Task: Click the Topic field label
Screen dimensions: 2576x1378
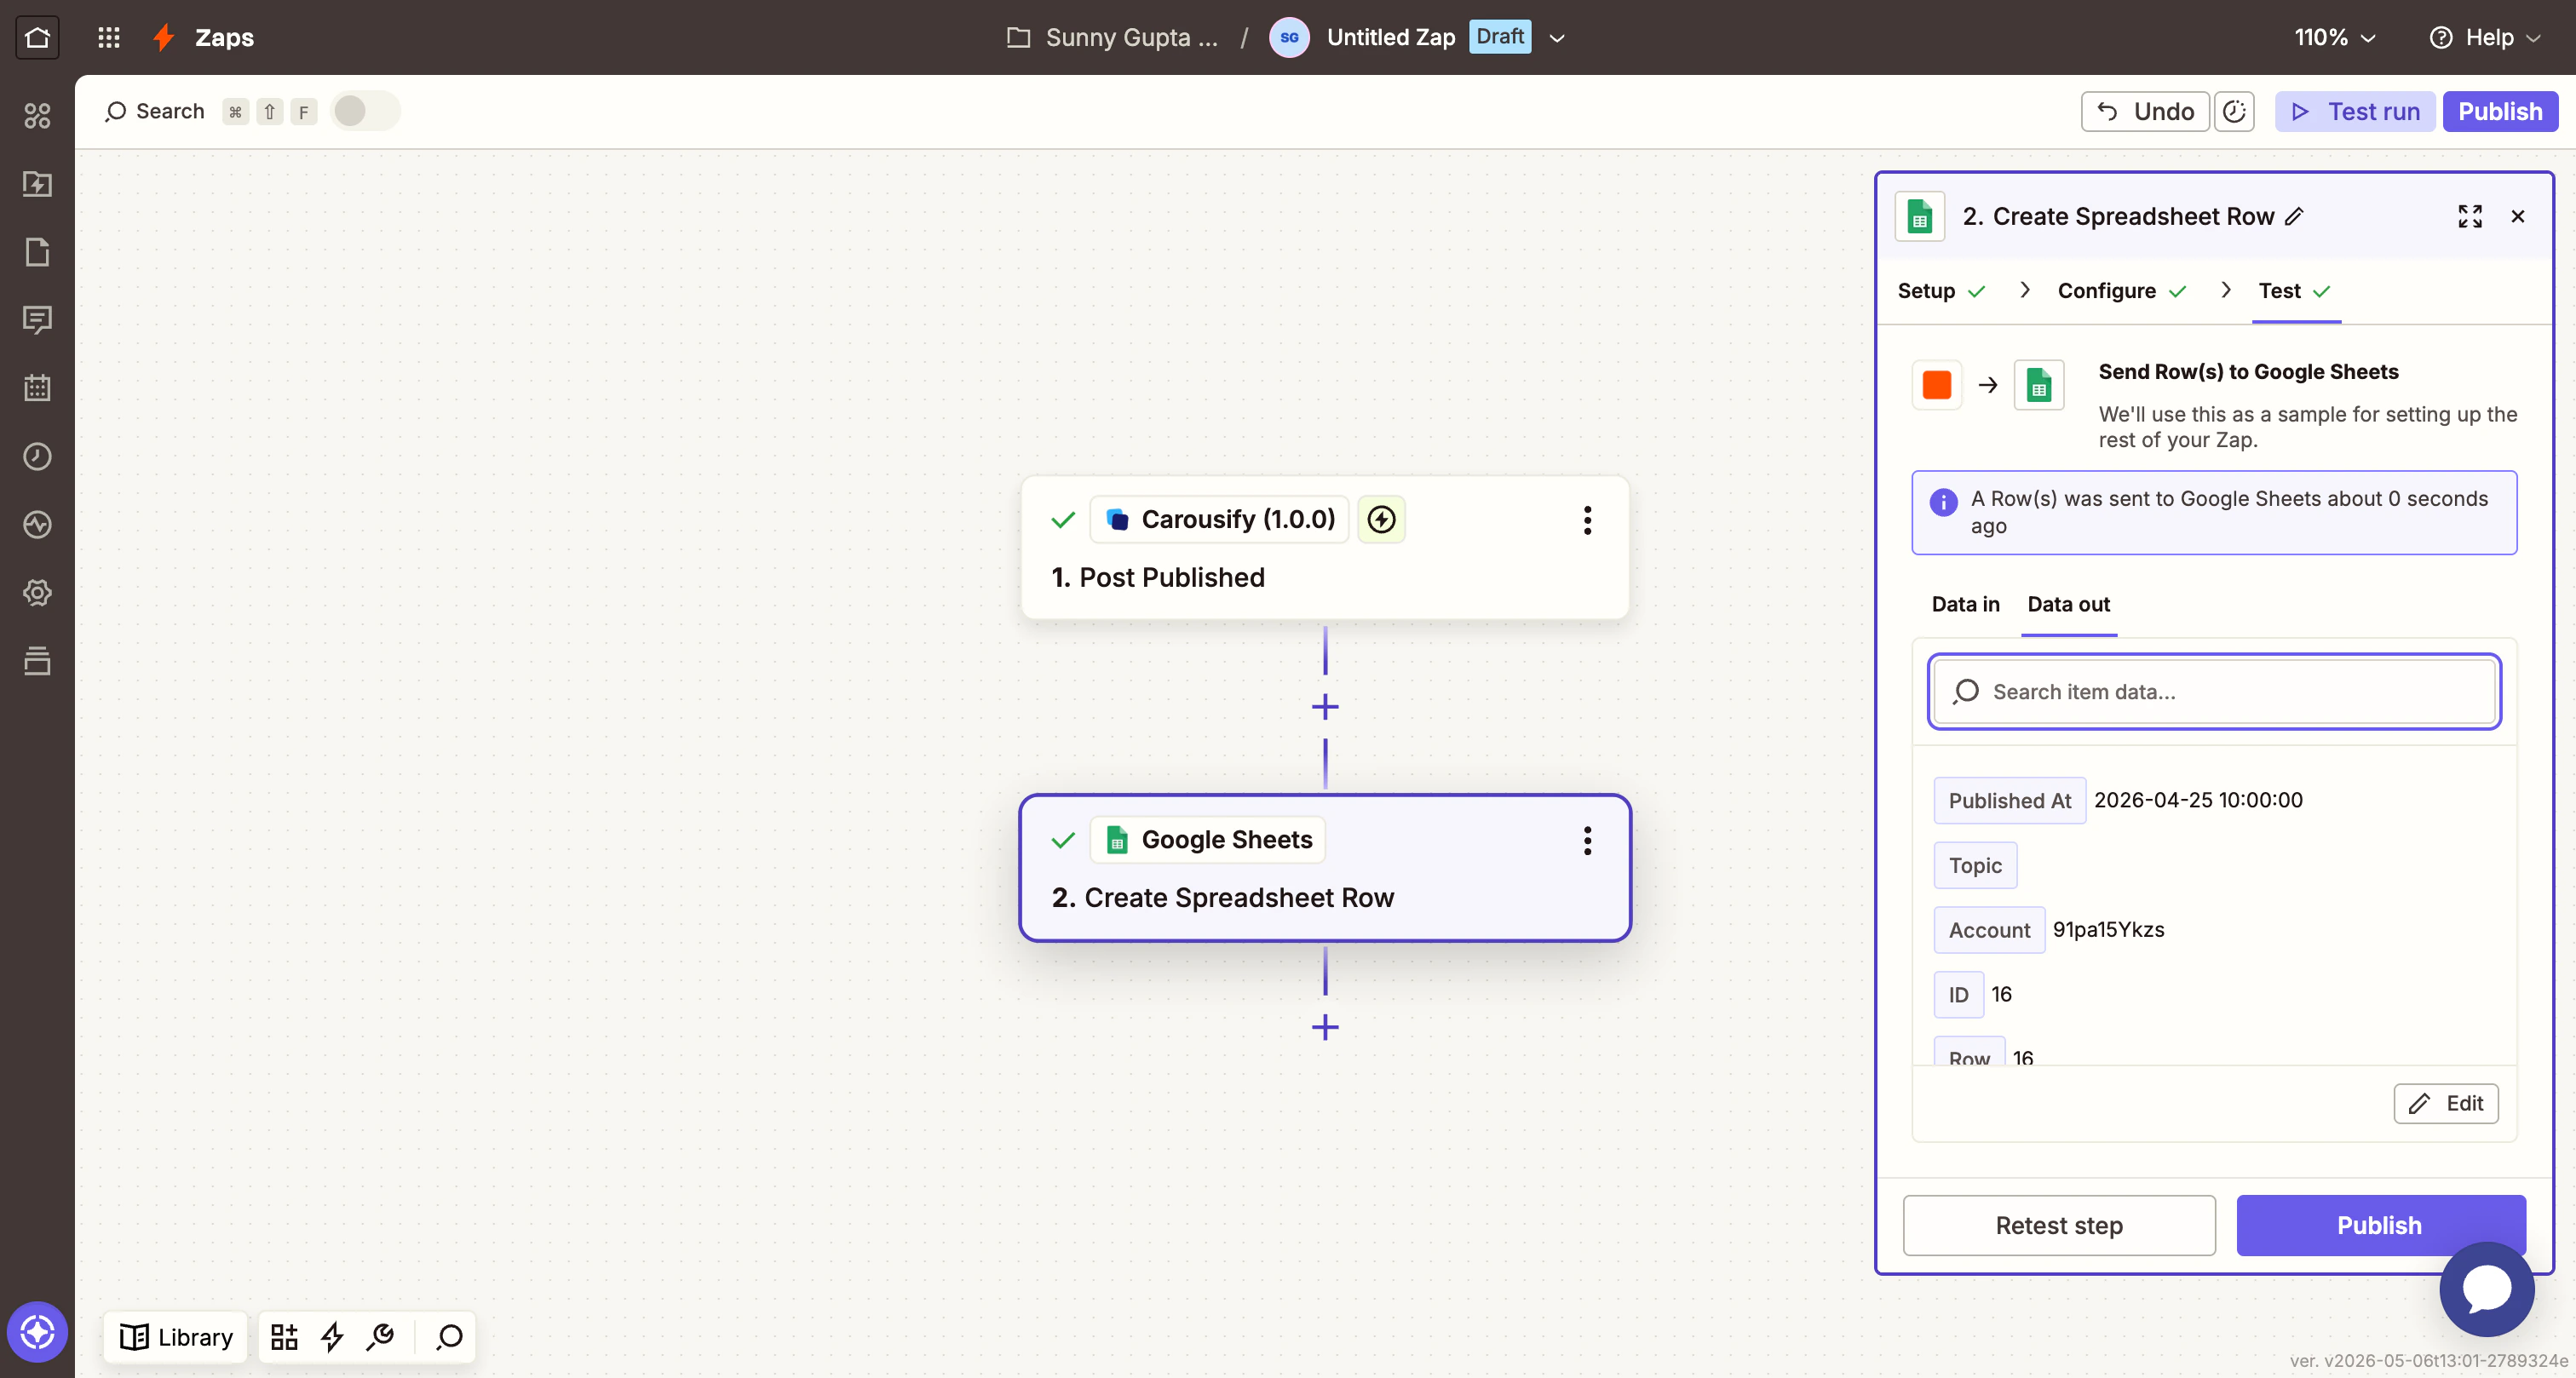Action: (x=1975, y=865)
